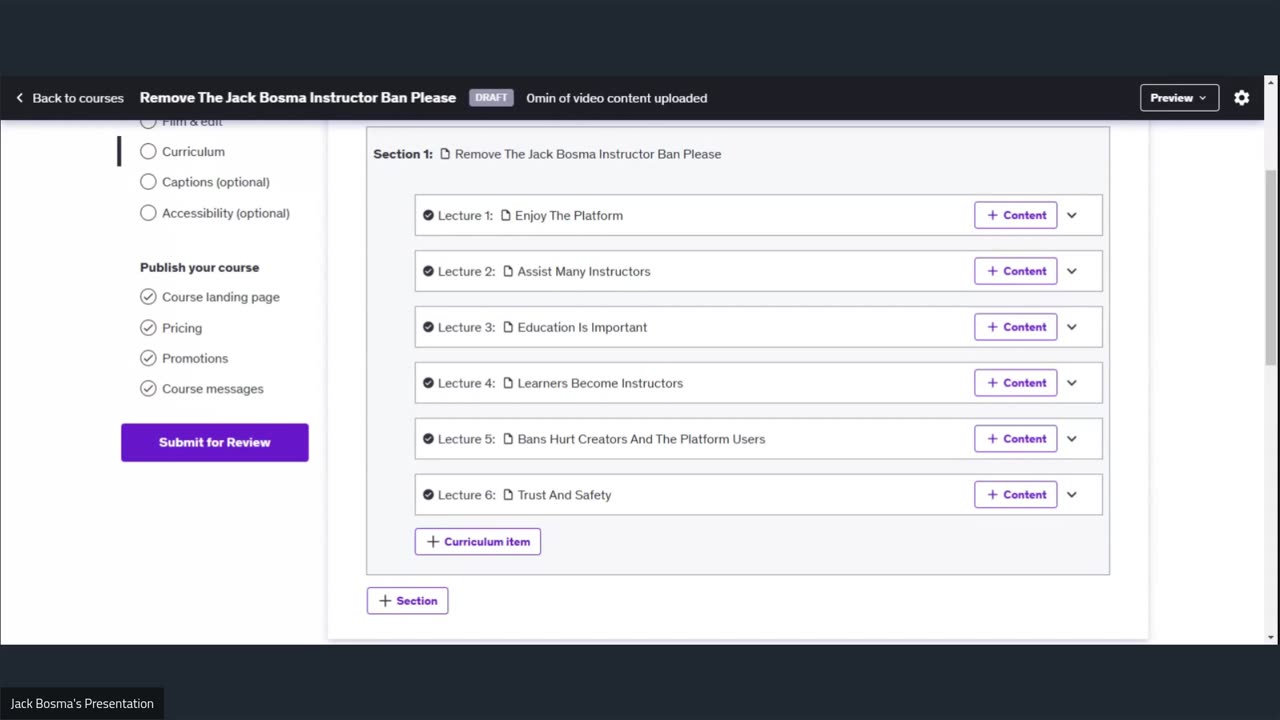
Task: Click the document icon in the Section 1 title
Action: pyautogui.click(x=445, y=154)
